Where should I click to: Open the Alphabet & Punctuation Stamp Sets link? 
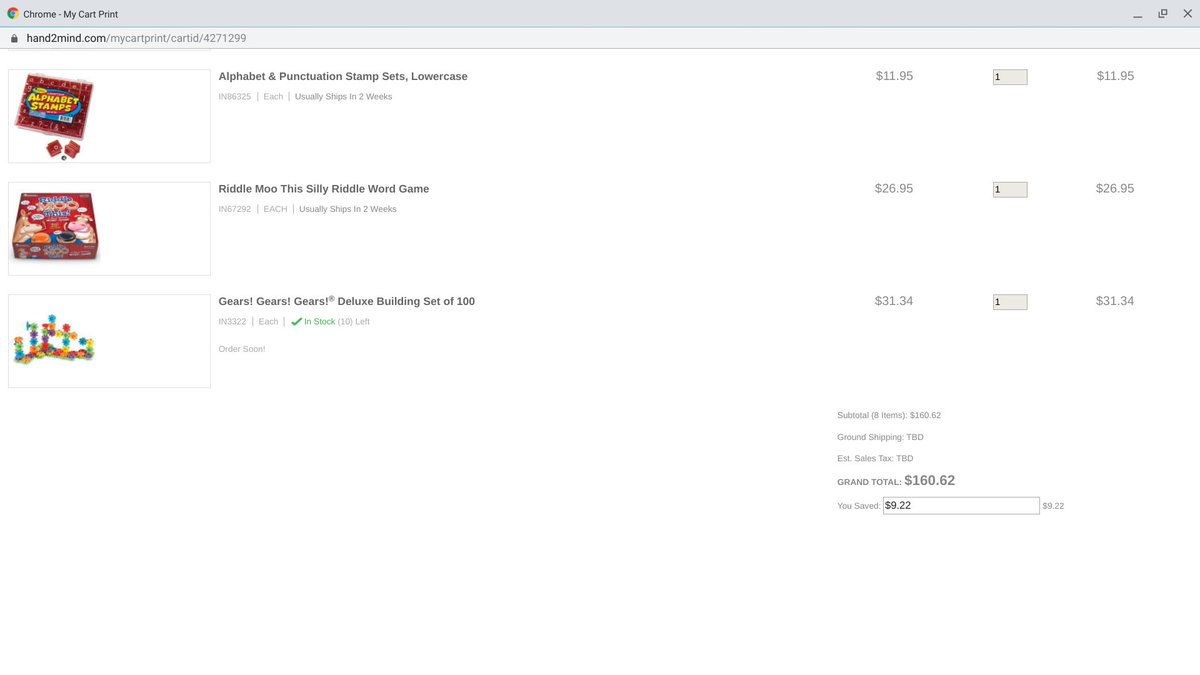click(x=343, y=76)
